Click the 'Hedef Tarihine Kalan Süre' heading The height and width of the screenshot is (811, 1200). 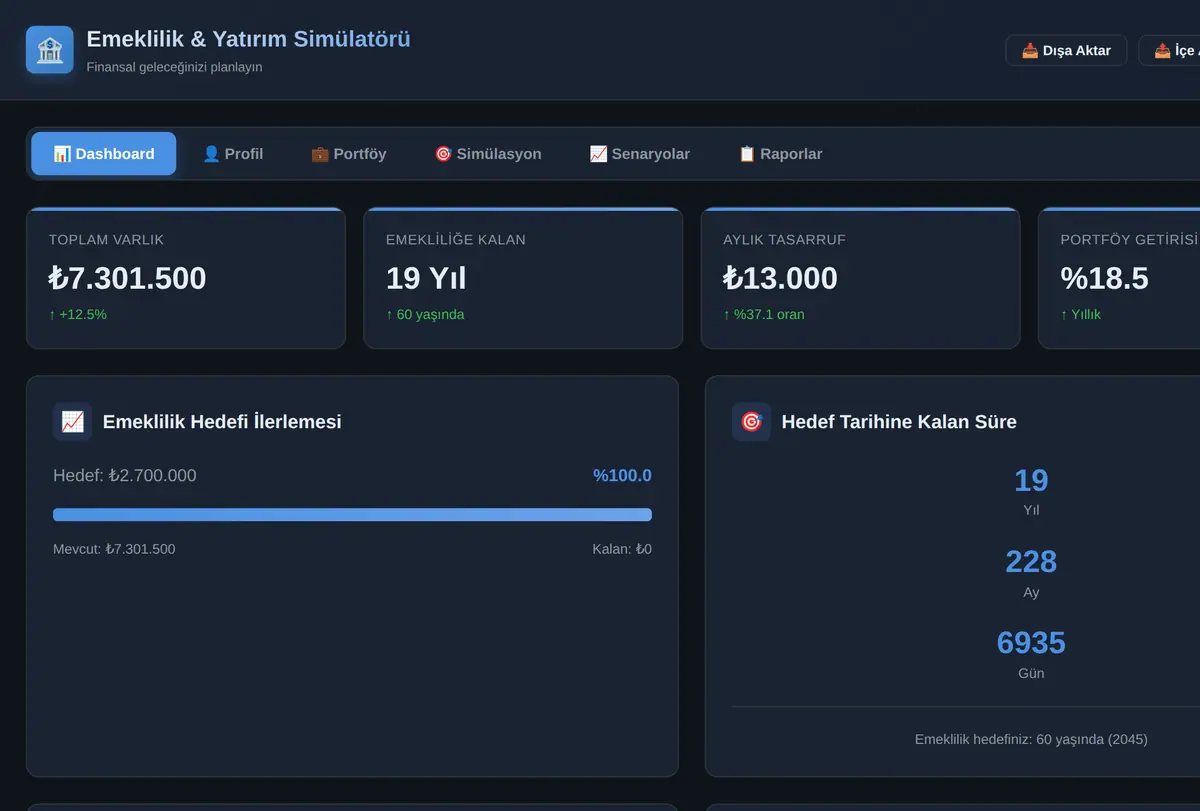pos(899,422)
